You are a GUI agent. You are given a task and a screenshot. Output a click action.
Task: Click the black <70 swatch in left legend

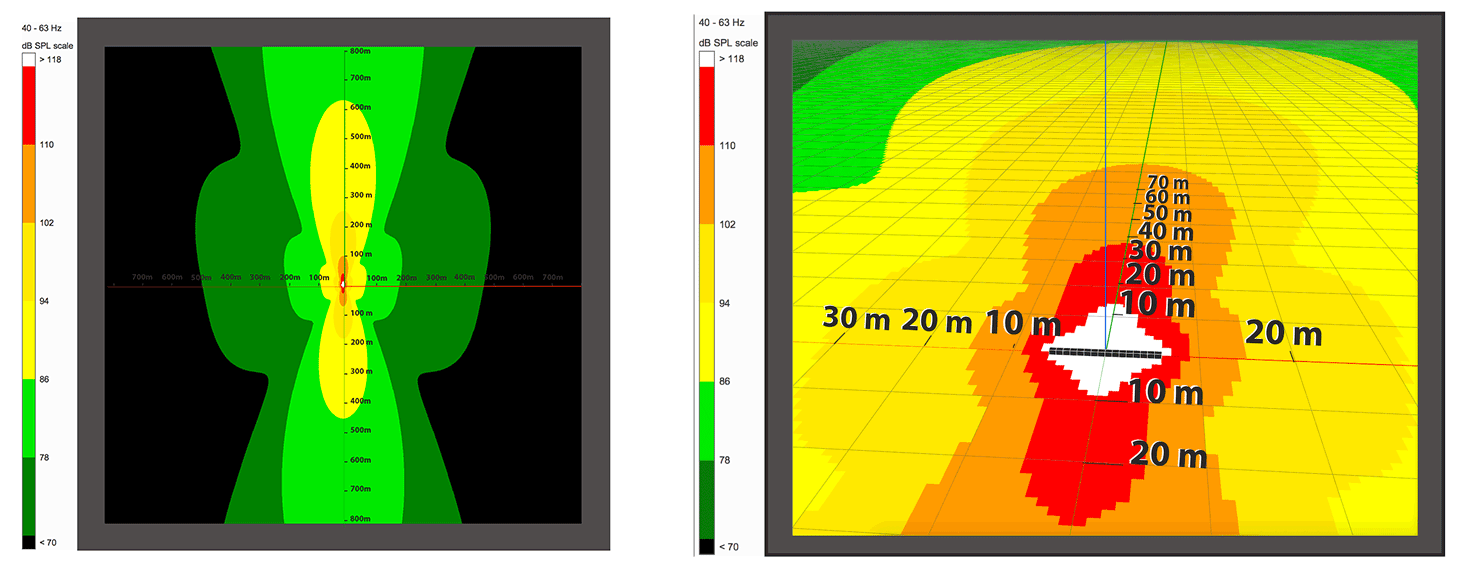click(x=28, y=542)
